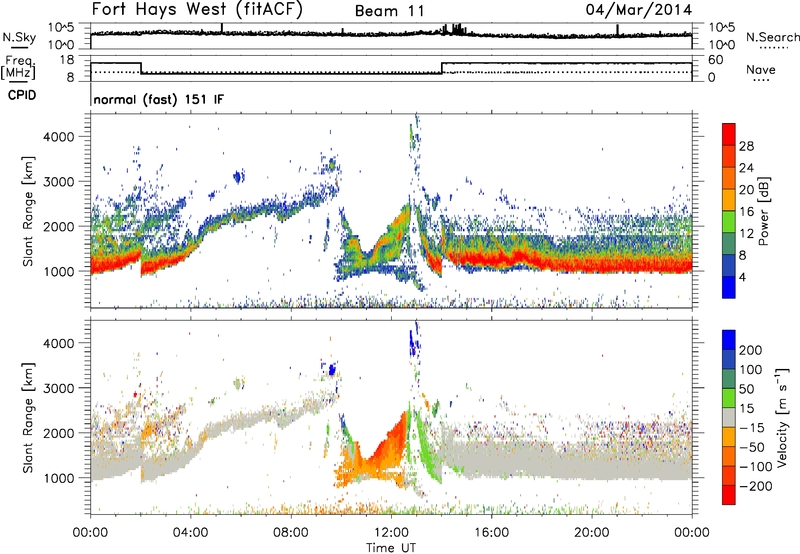Image resolution: width=800 pixels, height=554 pixels.
Task: Click the '200' velocity colorbar tick label
Action: click(751, 350)
